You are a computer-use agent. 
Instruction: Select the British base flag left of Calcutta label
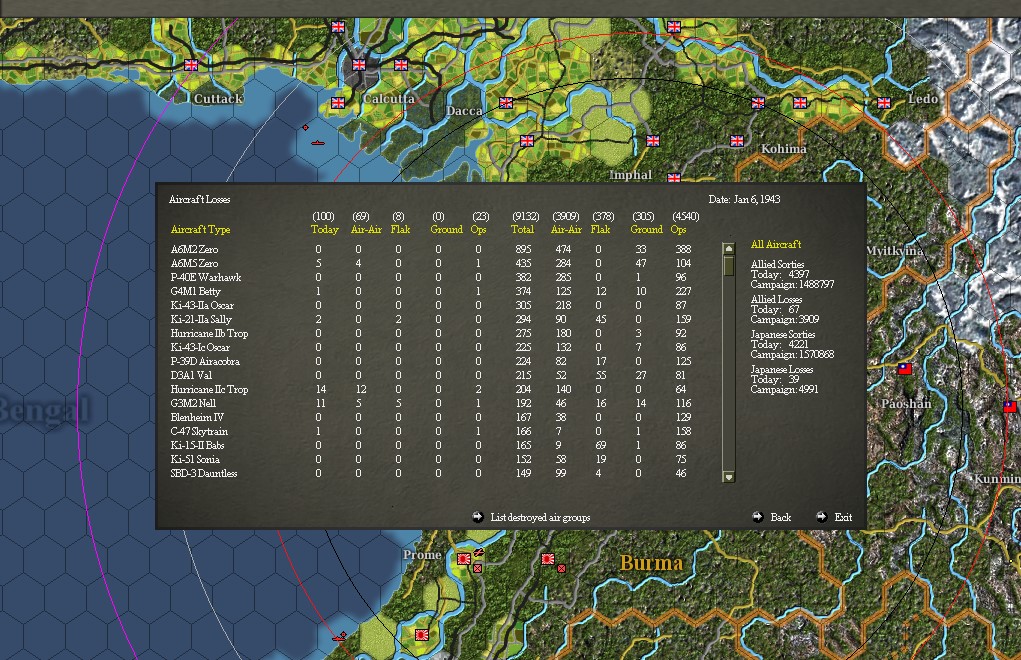coord(337,103)
